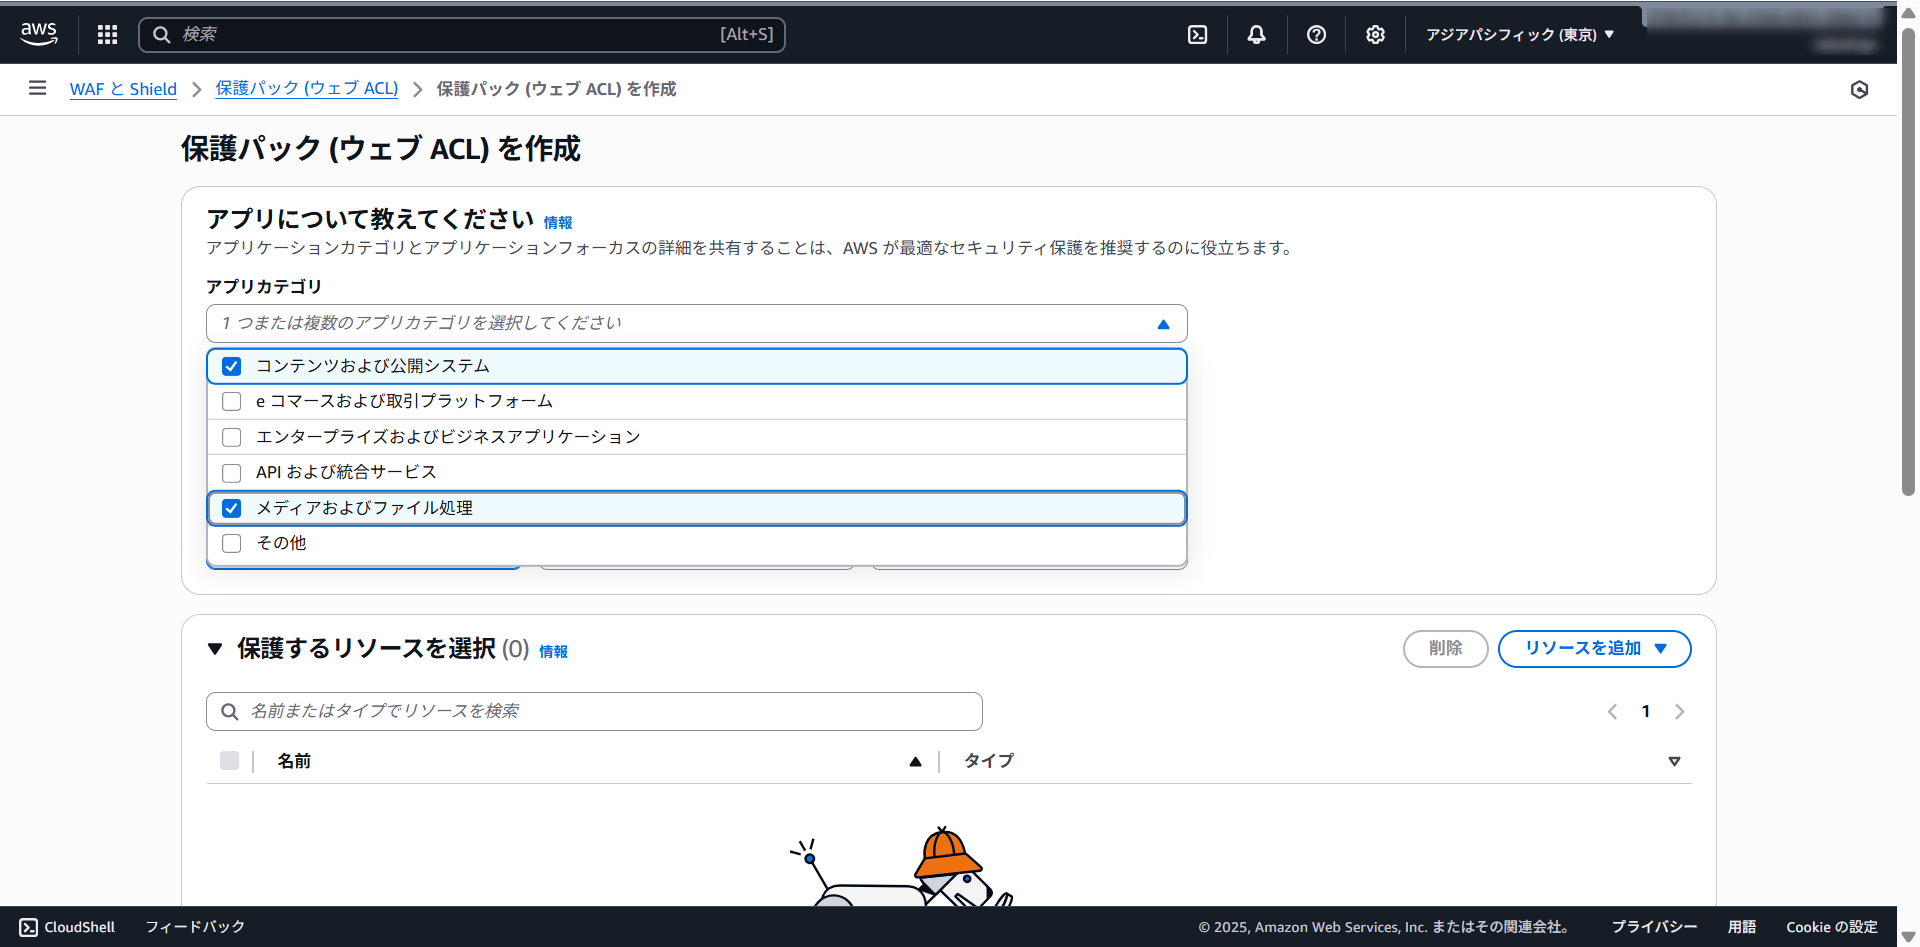Check the e コマースおよび取引プラットフォーム option
The height and width of the screenshot is (947, 1920).
tap(232, 402)
